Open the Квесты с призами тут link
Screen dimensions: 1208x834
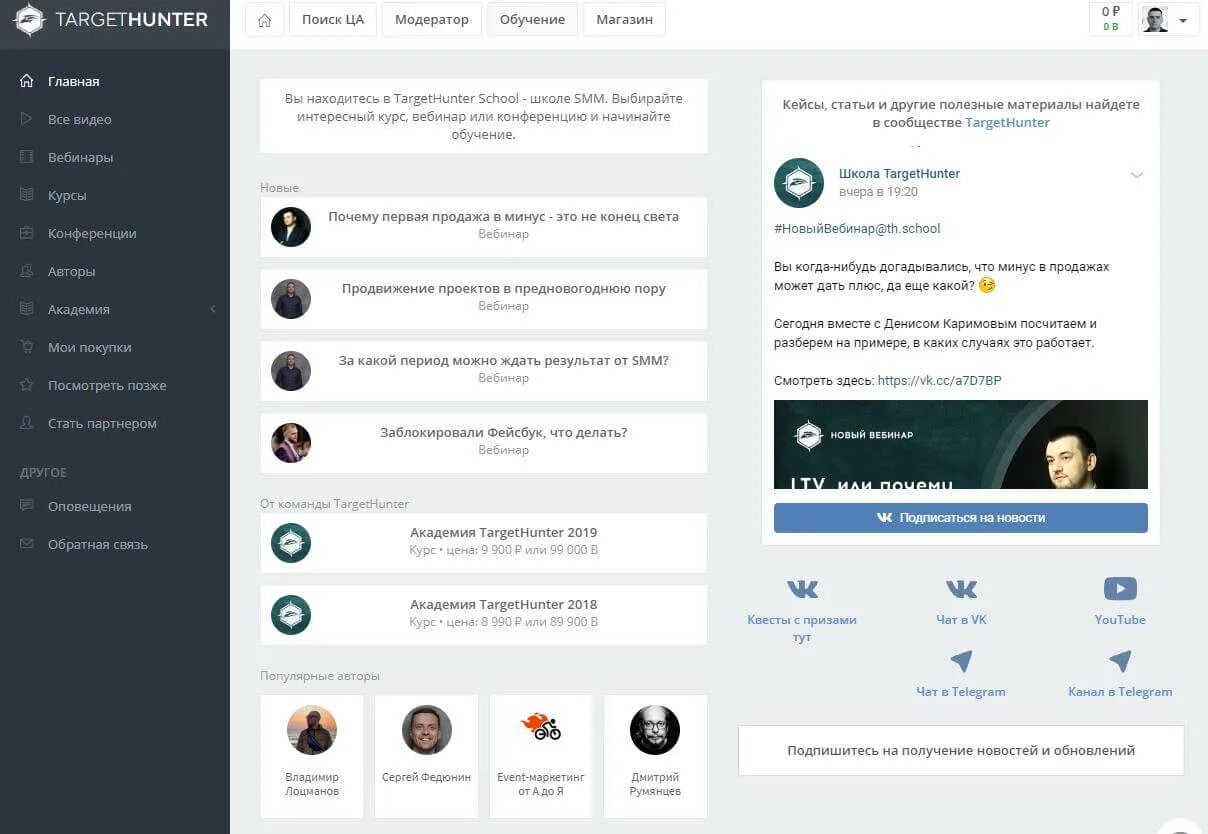point(802,628)
